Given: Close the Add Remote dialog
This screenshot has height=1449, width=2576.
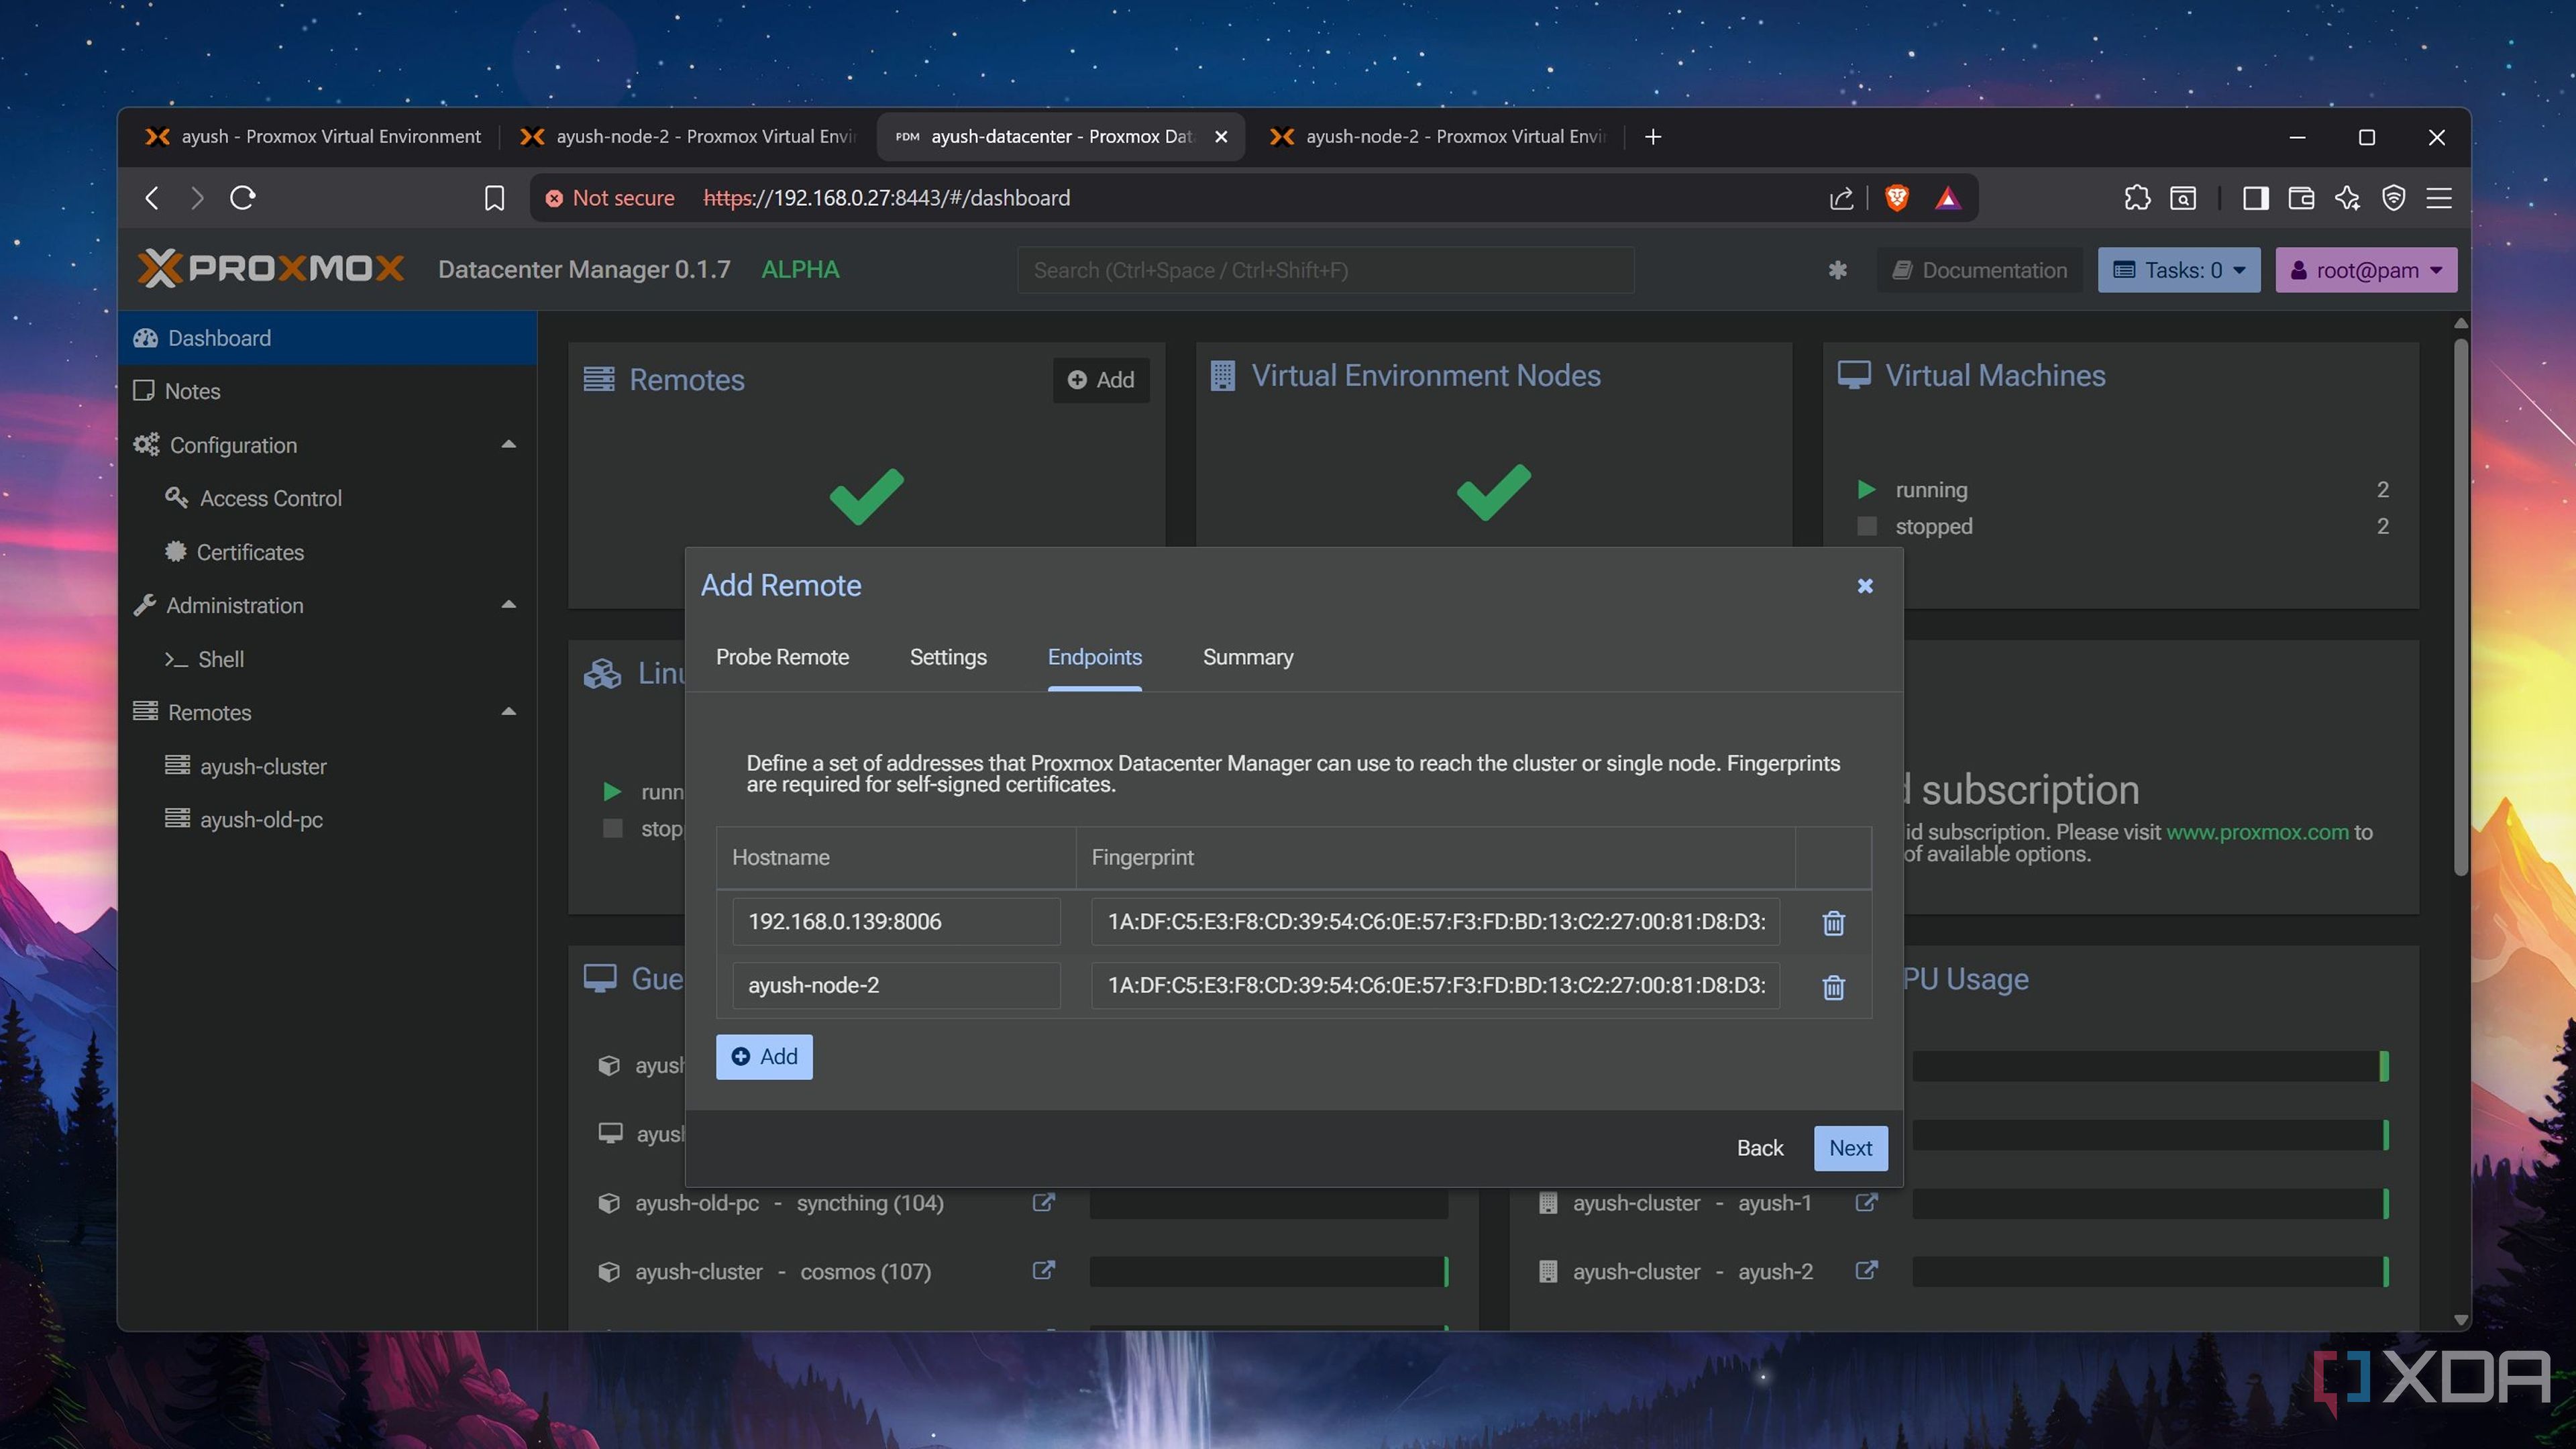Looking at the screenshot, I should pos(1865,586).
